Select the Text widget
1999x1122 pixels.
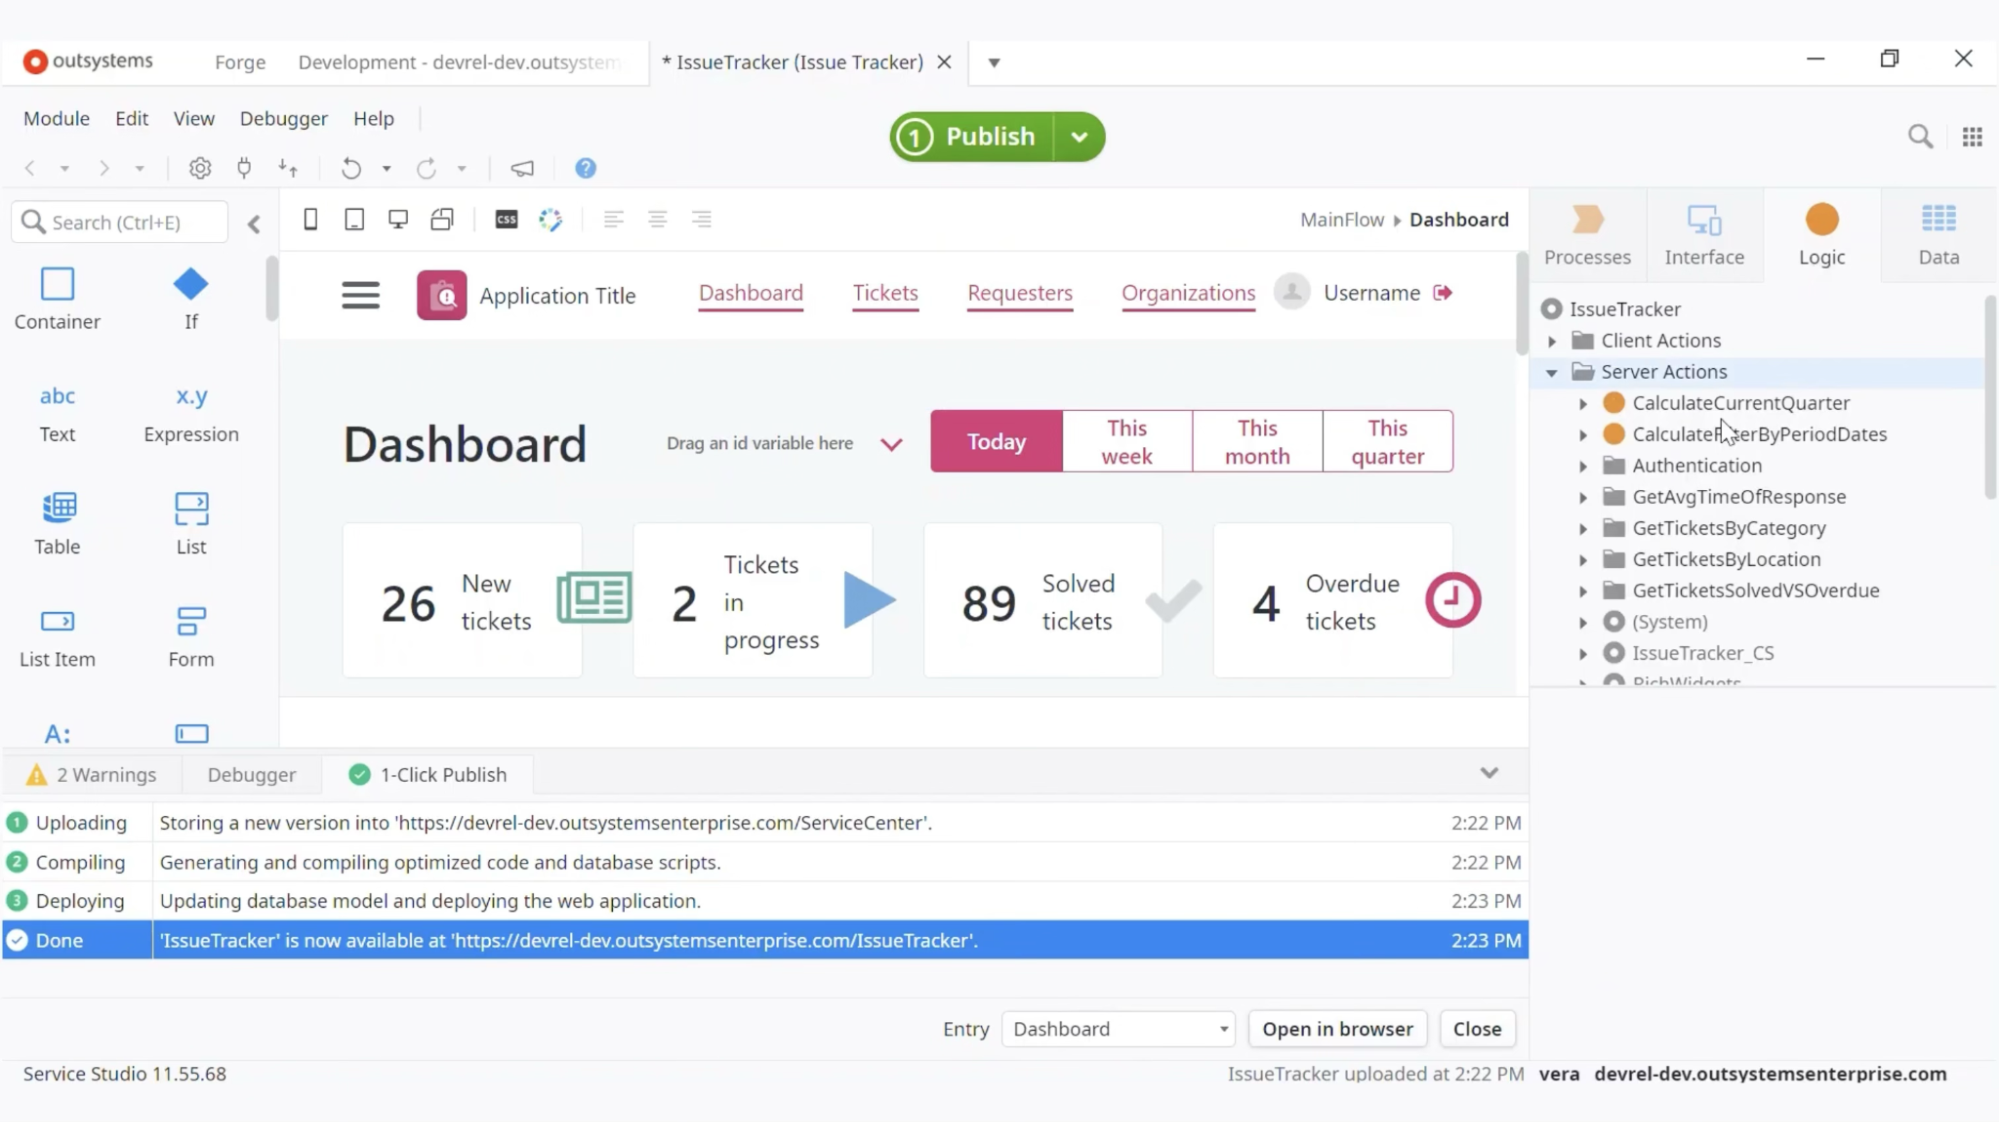pyautogui.click(x=57, y=412)
